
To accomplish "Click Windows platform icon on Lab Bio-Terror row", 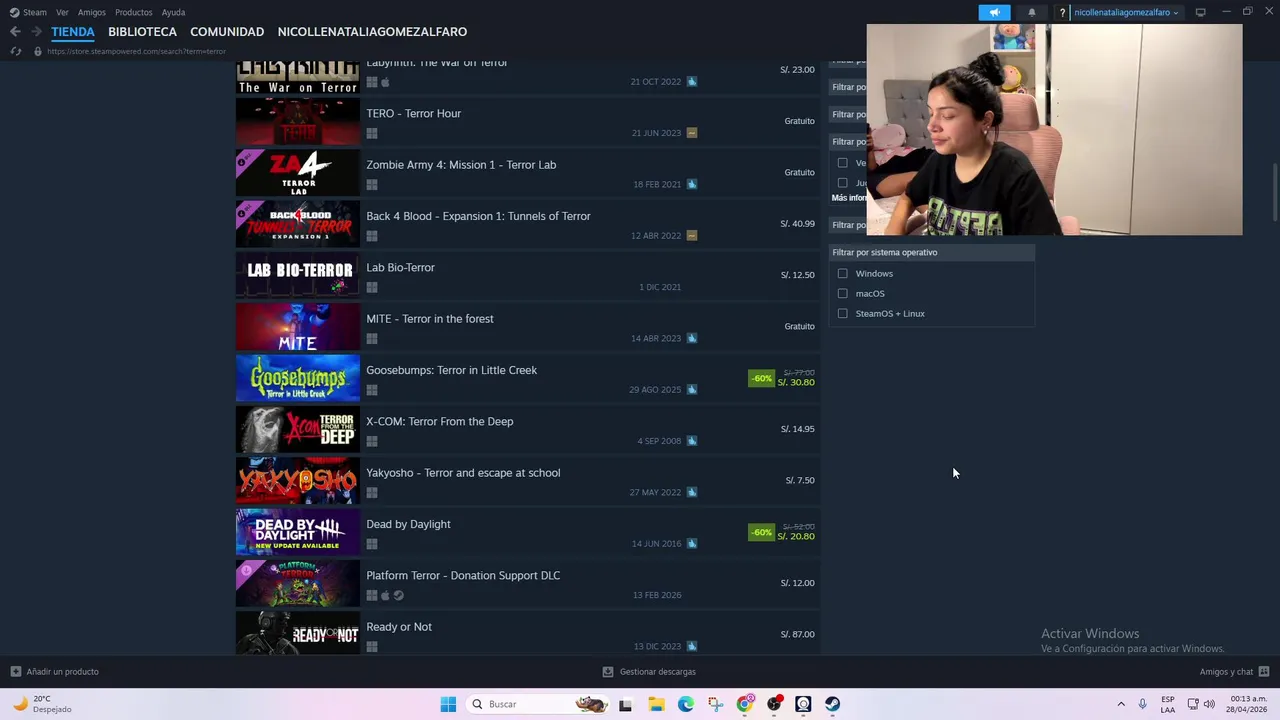I will click(x=372, y=287).
